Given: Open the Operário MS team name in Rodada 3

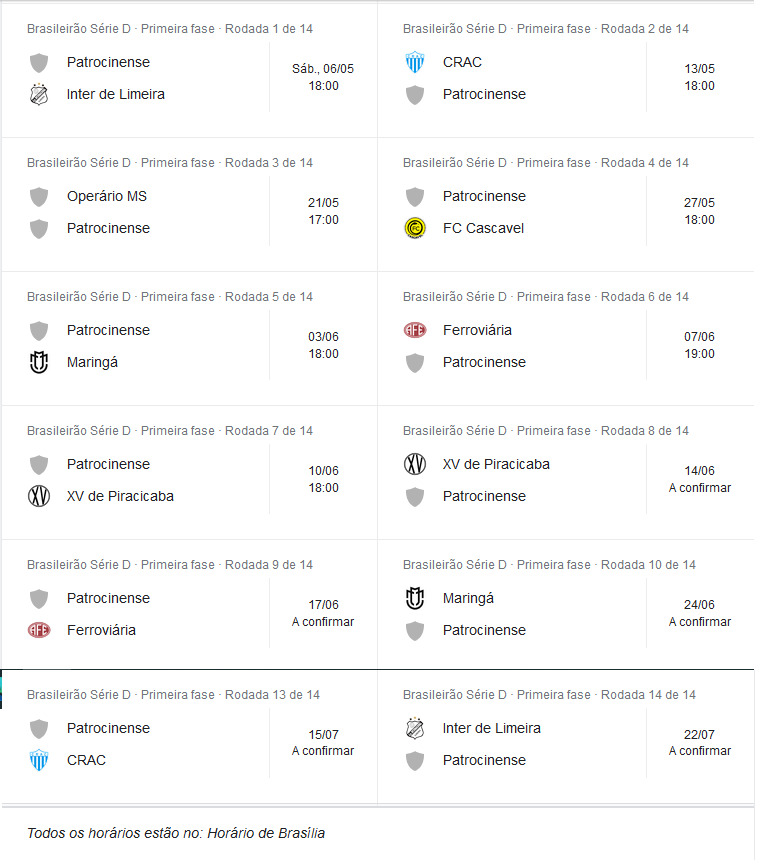Looking at the screenshot, I should (107, 196).
